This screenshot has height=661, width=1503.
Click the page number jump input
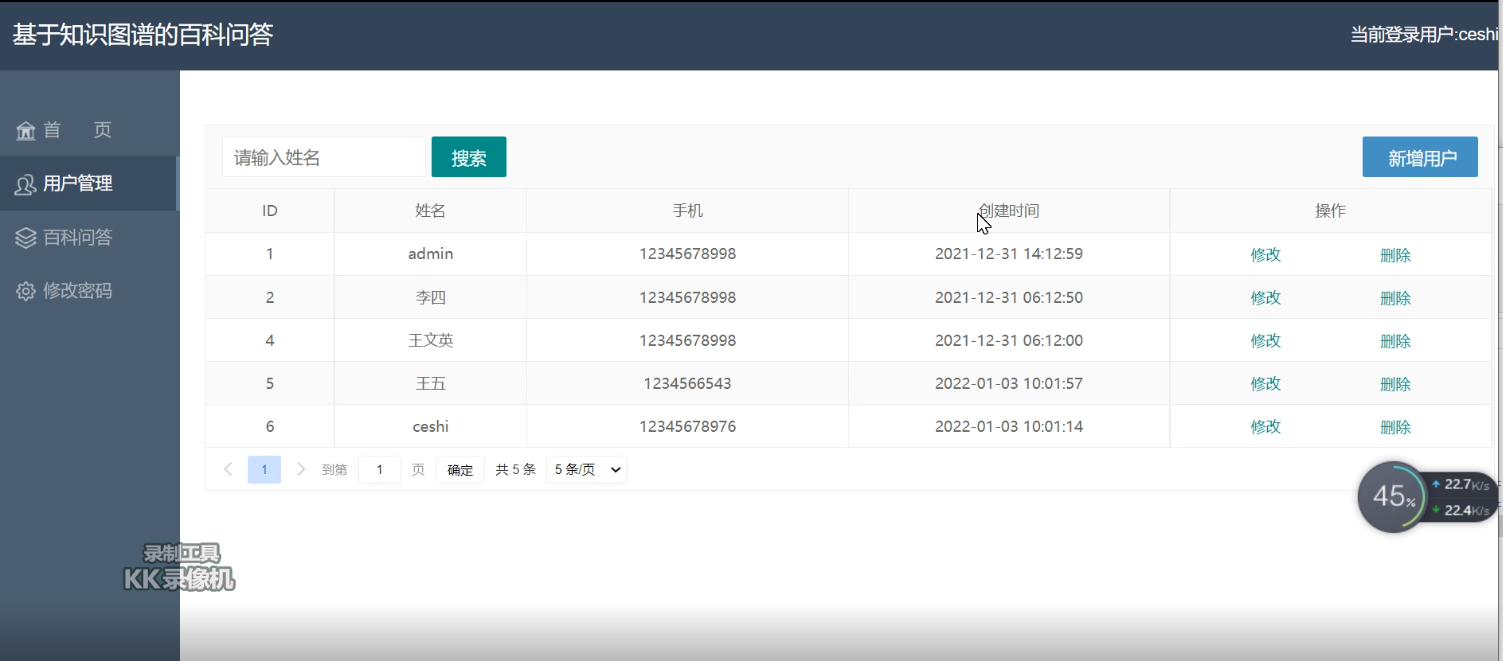point(380,470)
